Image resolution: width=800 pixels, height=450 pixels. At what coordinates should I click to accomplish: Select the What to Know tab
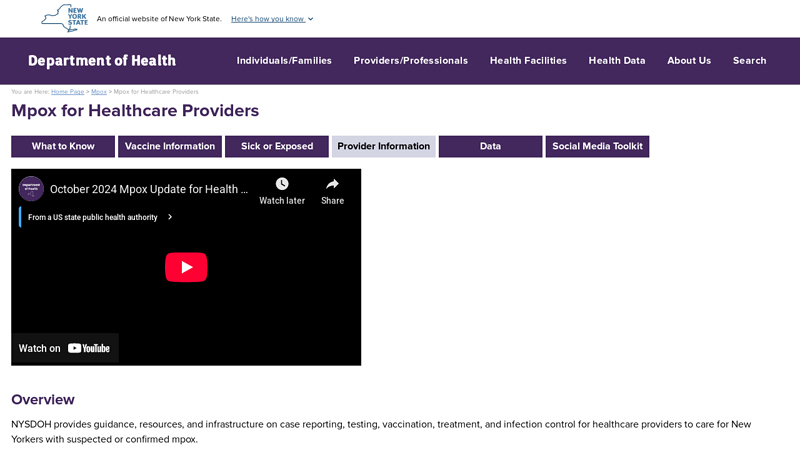[63, 146]
